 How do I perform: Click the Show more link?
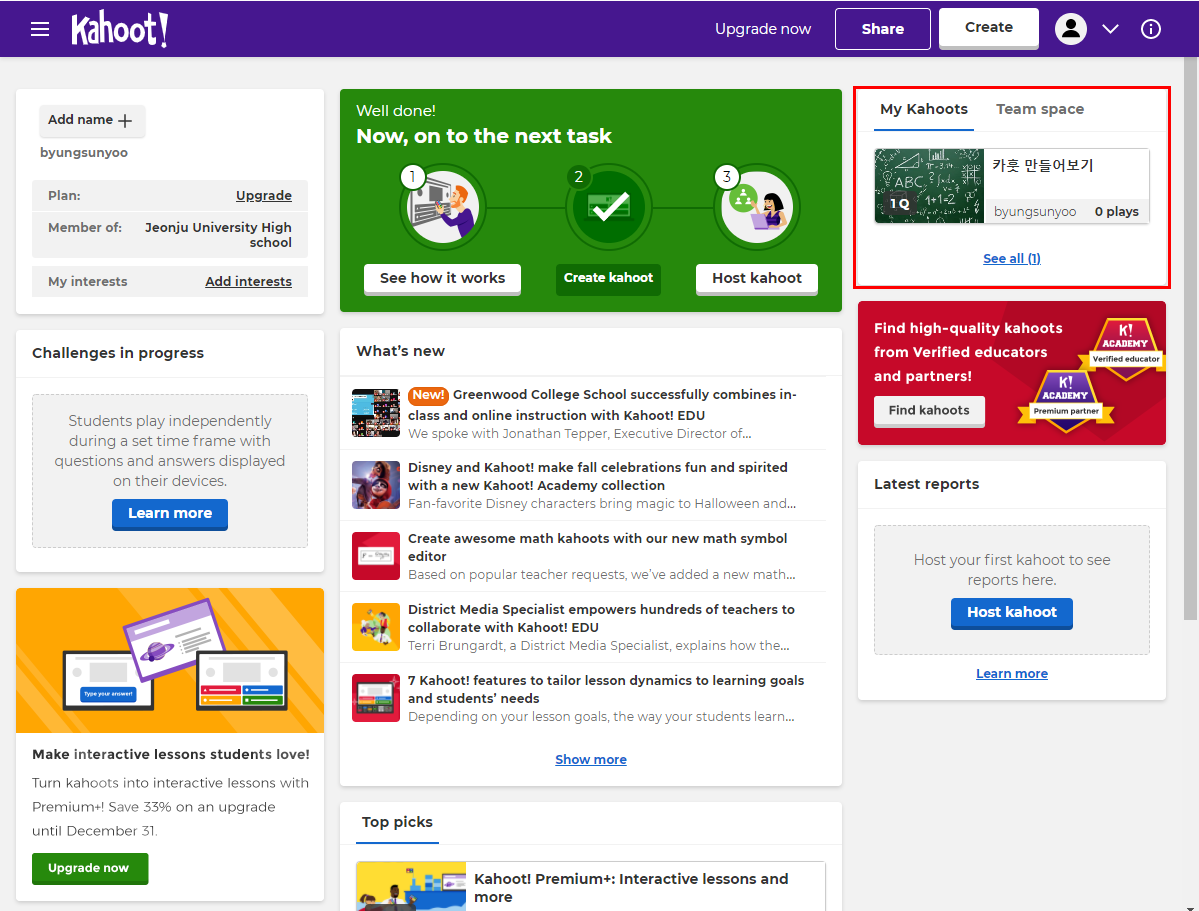pyautogui.click(x=591, y=760)
